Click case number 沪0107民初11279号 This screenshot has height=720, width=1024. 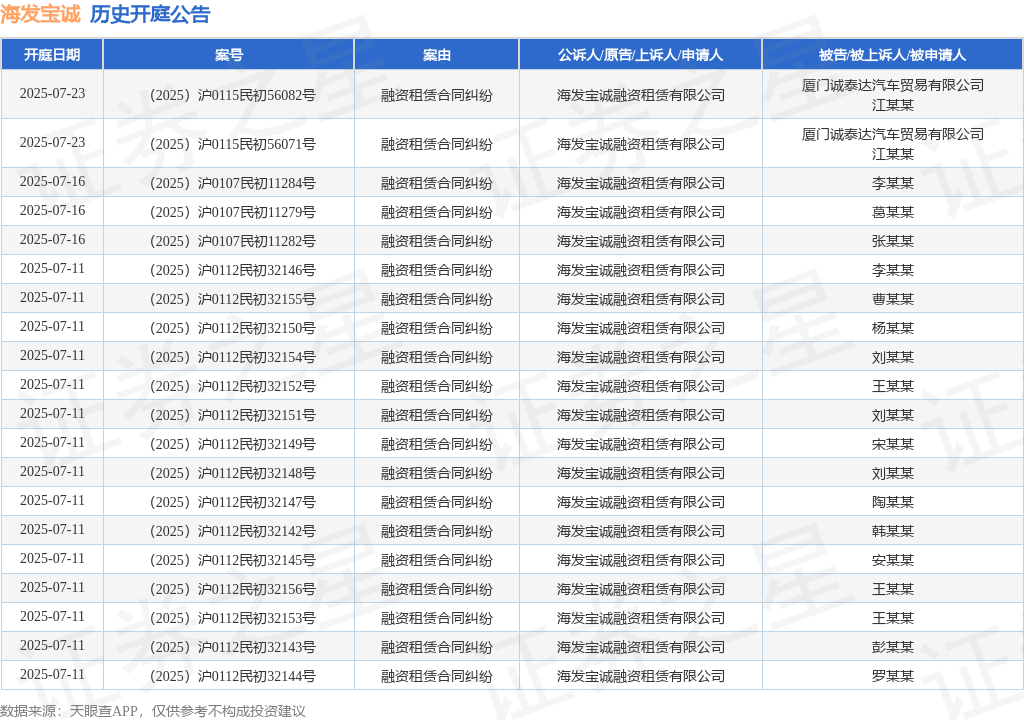232,212
